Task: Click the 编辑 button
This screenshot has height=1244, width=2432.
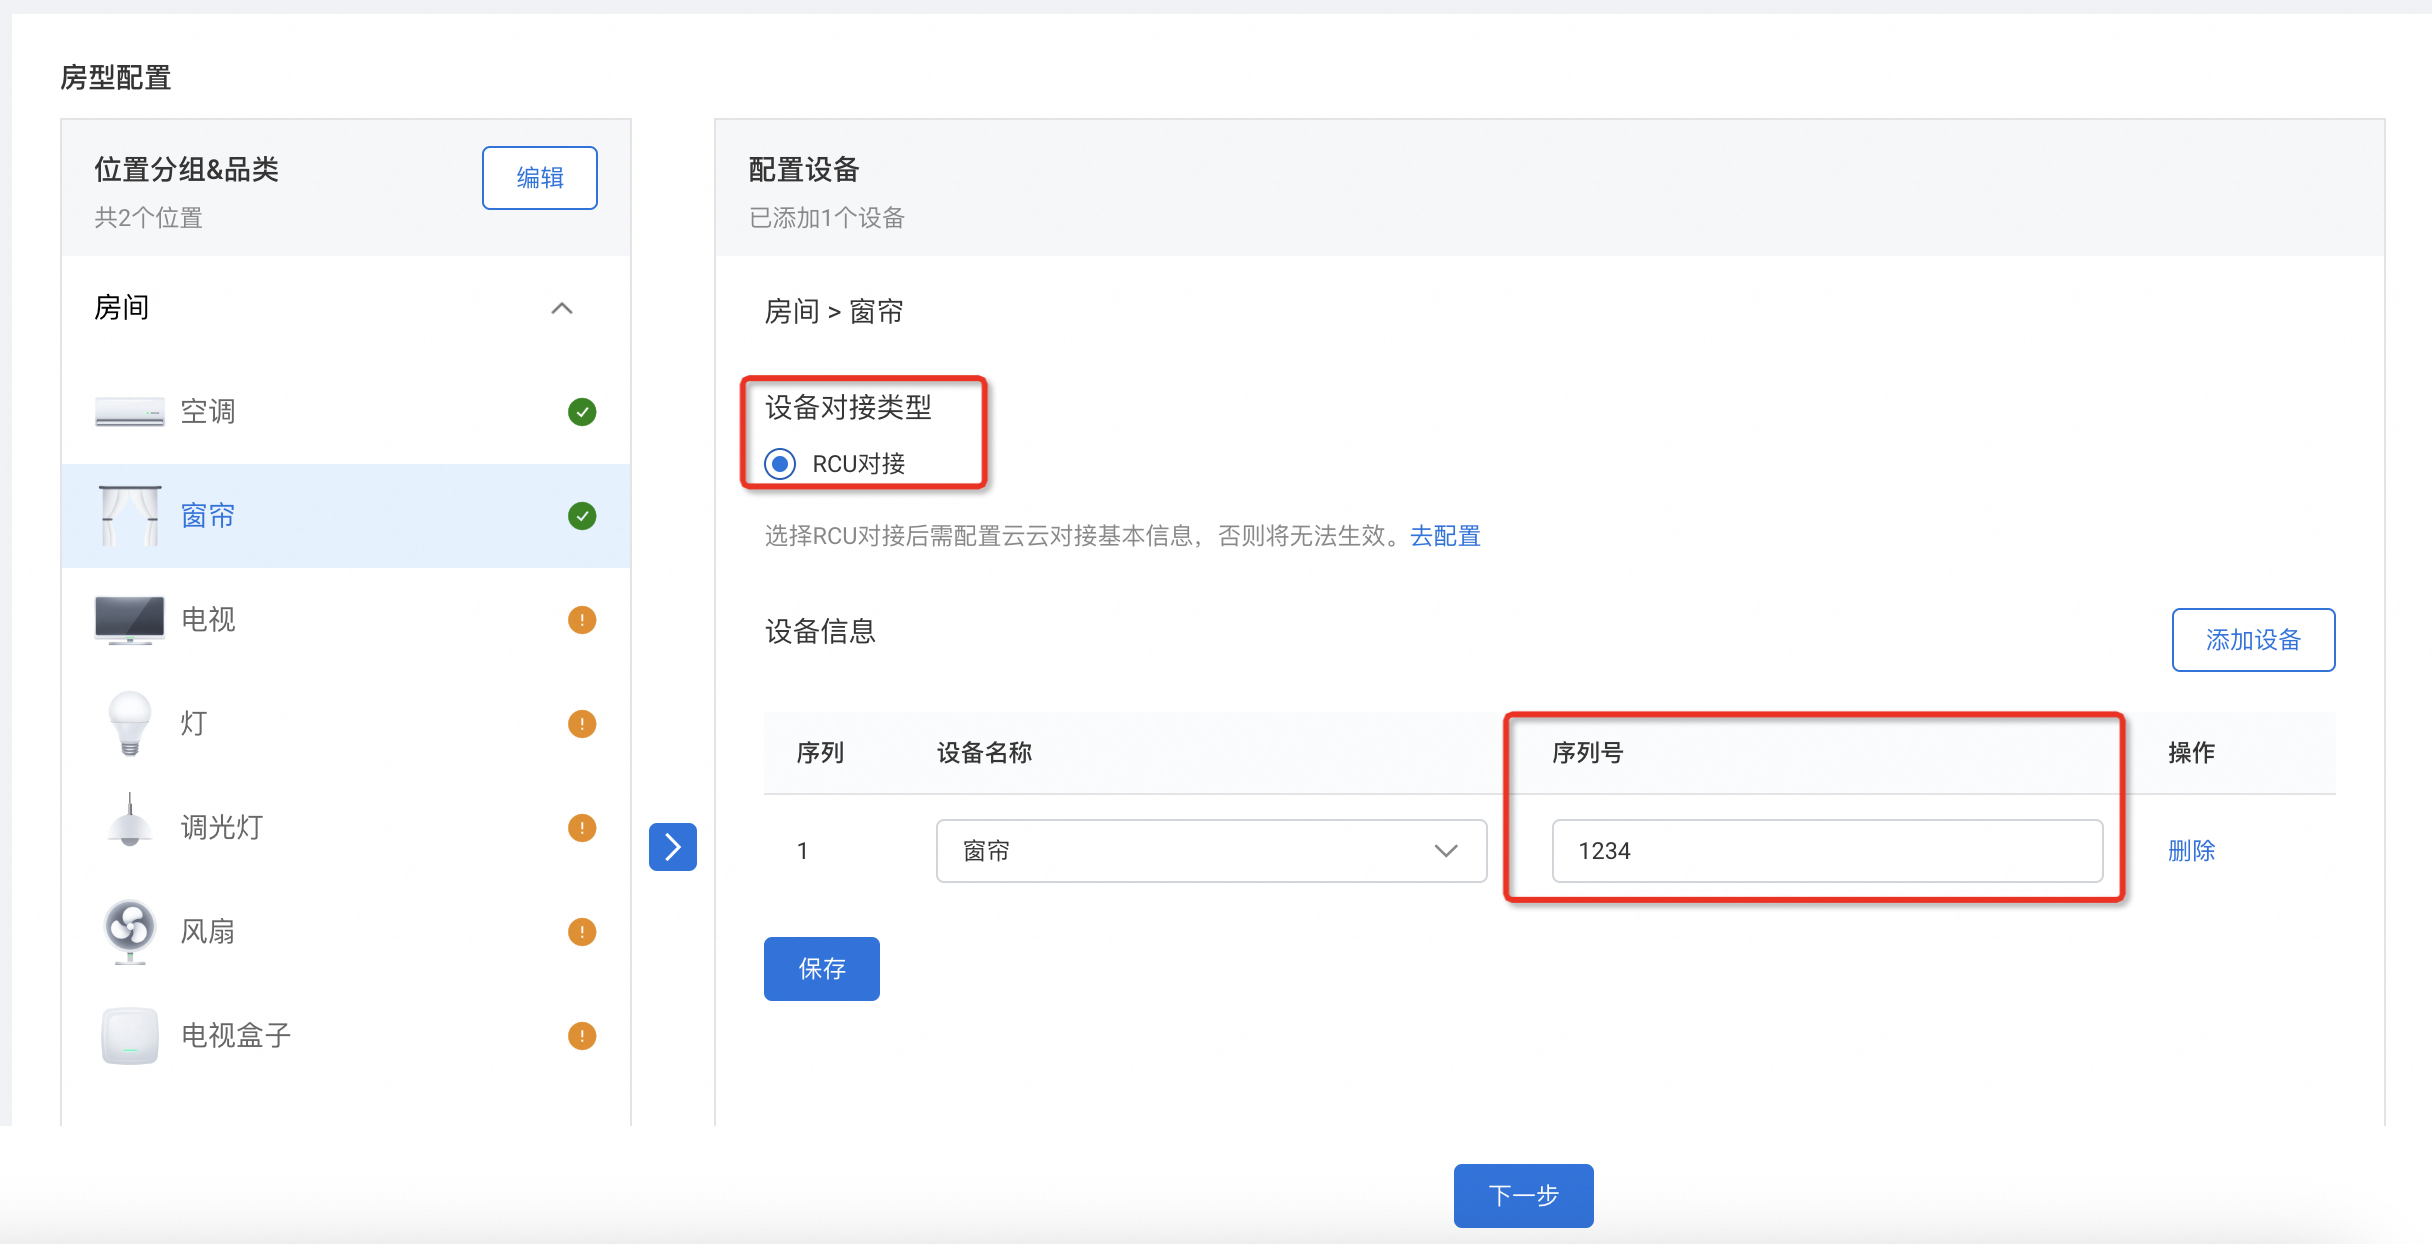Action: tap(540, 178)
